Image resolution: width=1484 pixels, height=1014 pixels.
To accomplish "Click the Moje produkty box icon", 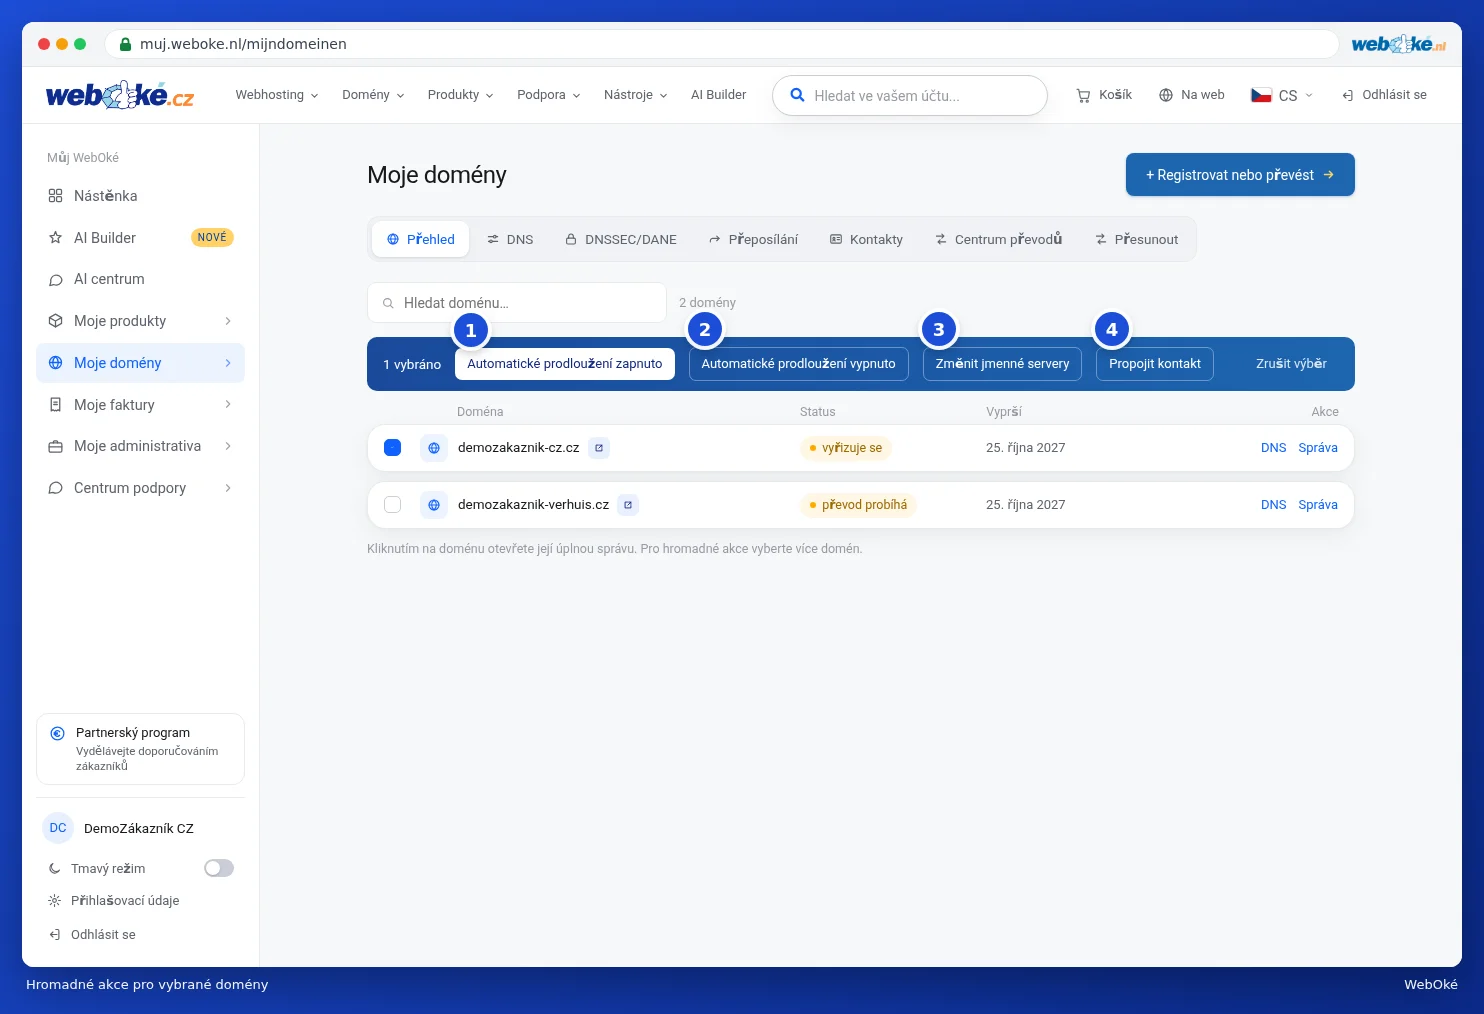I will click(55, 321).
